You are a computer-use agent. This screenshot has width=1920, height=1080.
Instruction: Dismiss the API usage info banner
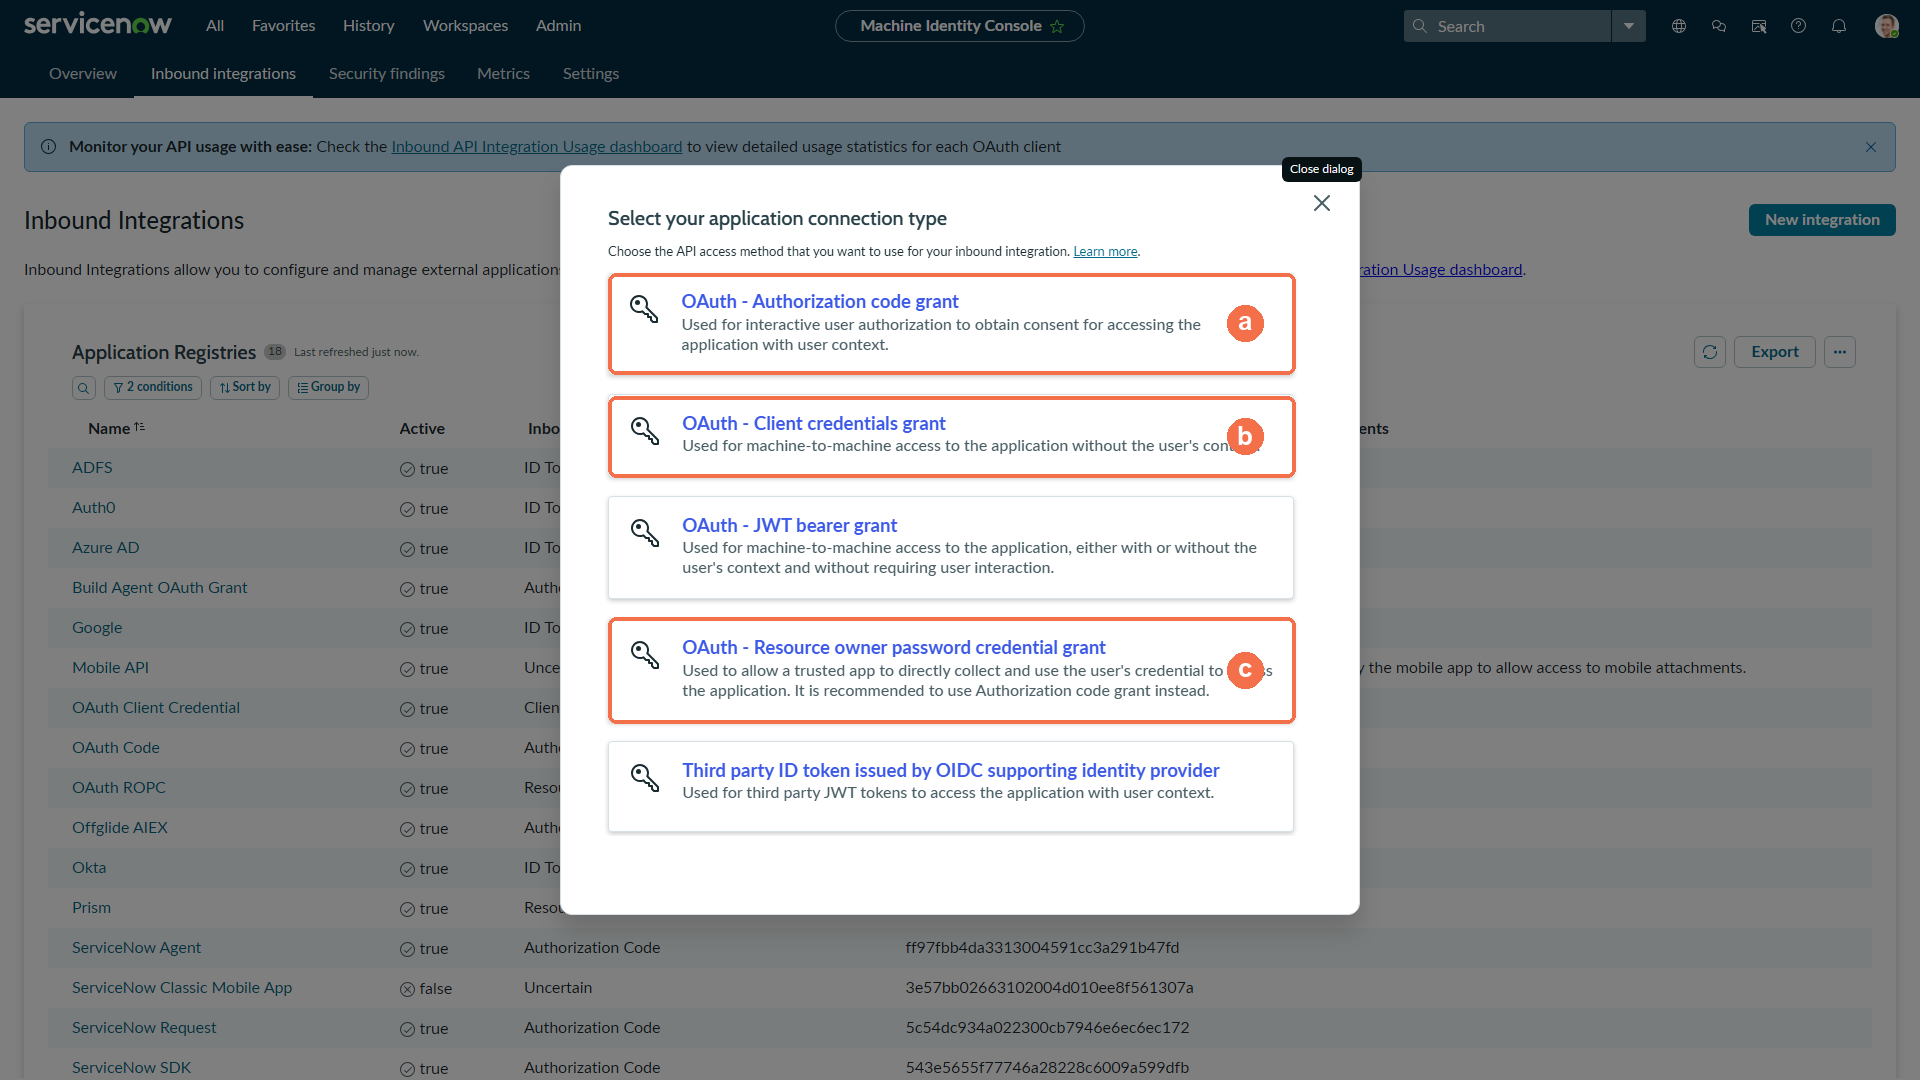pos(1870,147)
